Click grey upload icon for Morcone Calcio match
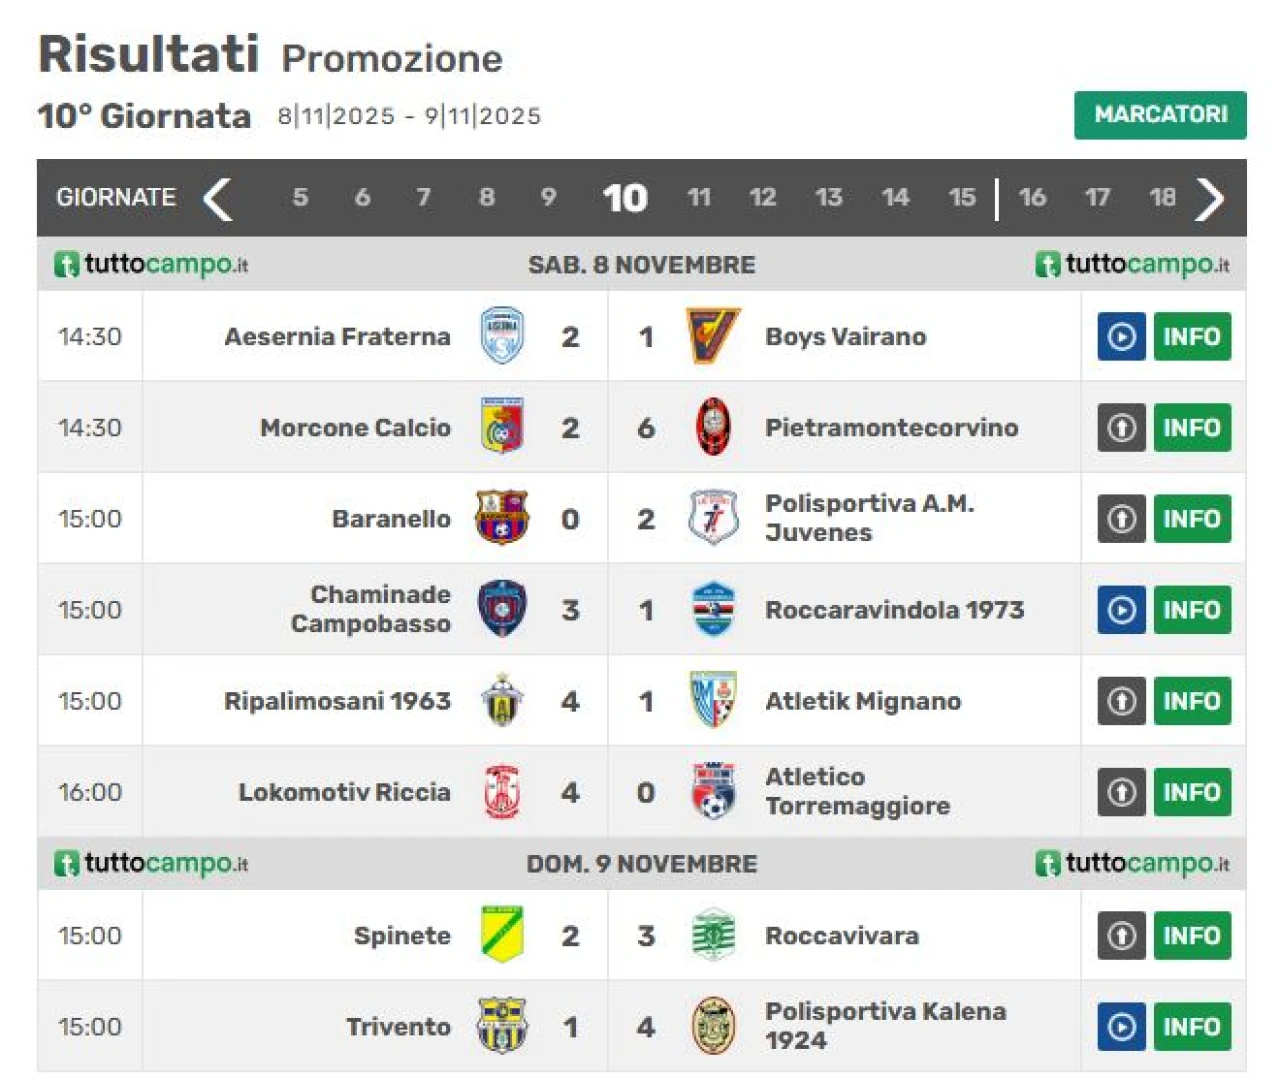This screenshot has width=1280, height=1080. click(x=1121, y=428)
